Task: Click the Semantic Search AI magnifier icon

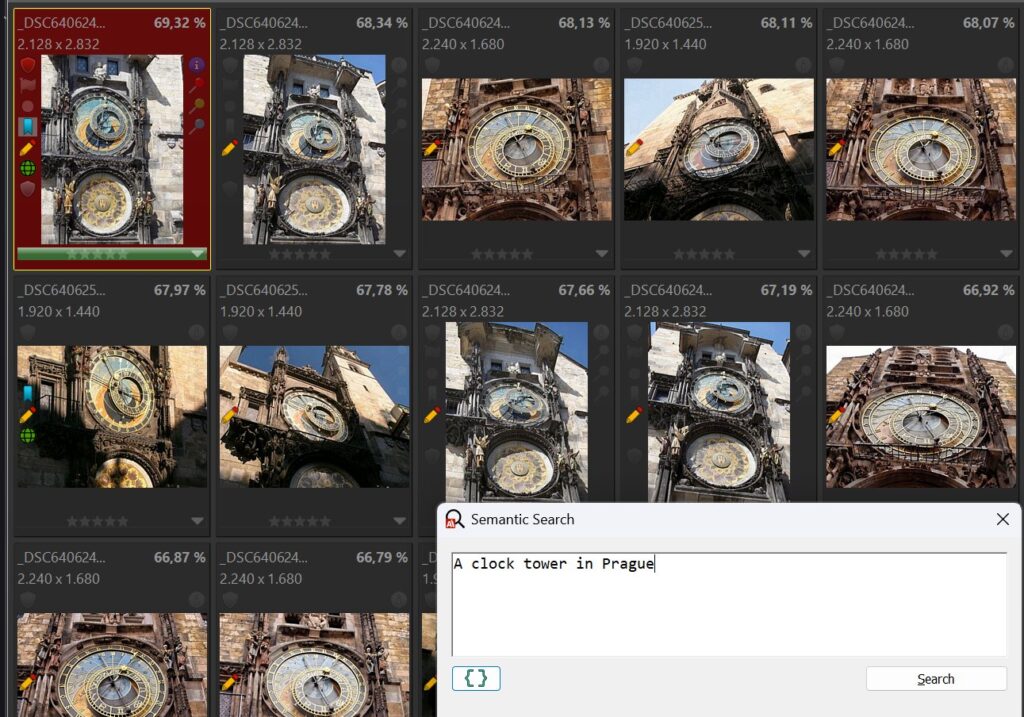Action: coord(454,520)
